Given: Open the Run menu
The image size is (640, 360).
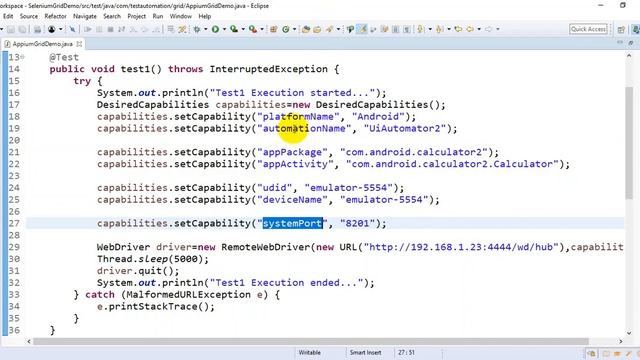Looking at the screenshot, I should pos(158,16).
